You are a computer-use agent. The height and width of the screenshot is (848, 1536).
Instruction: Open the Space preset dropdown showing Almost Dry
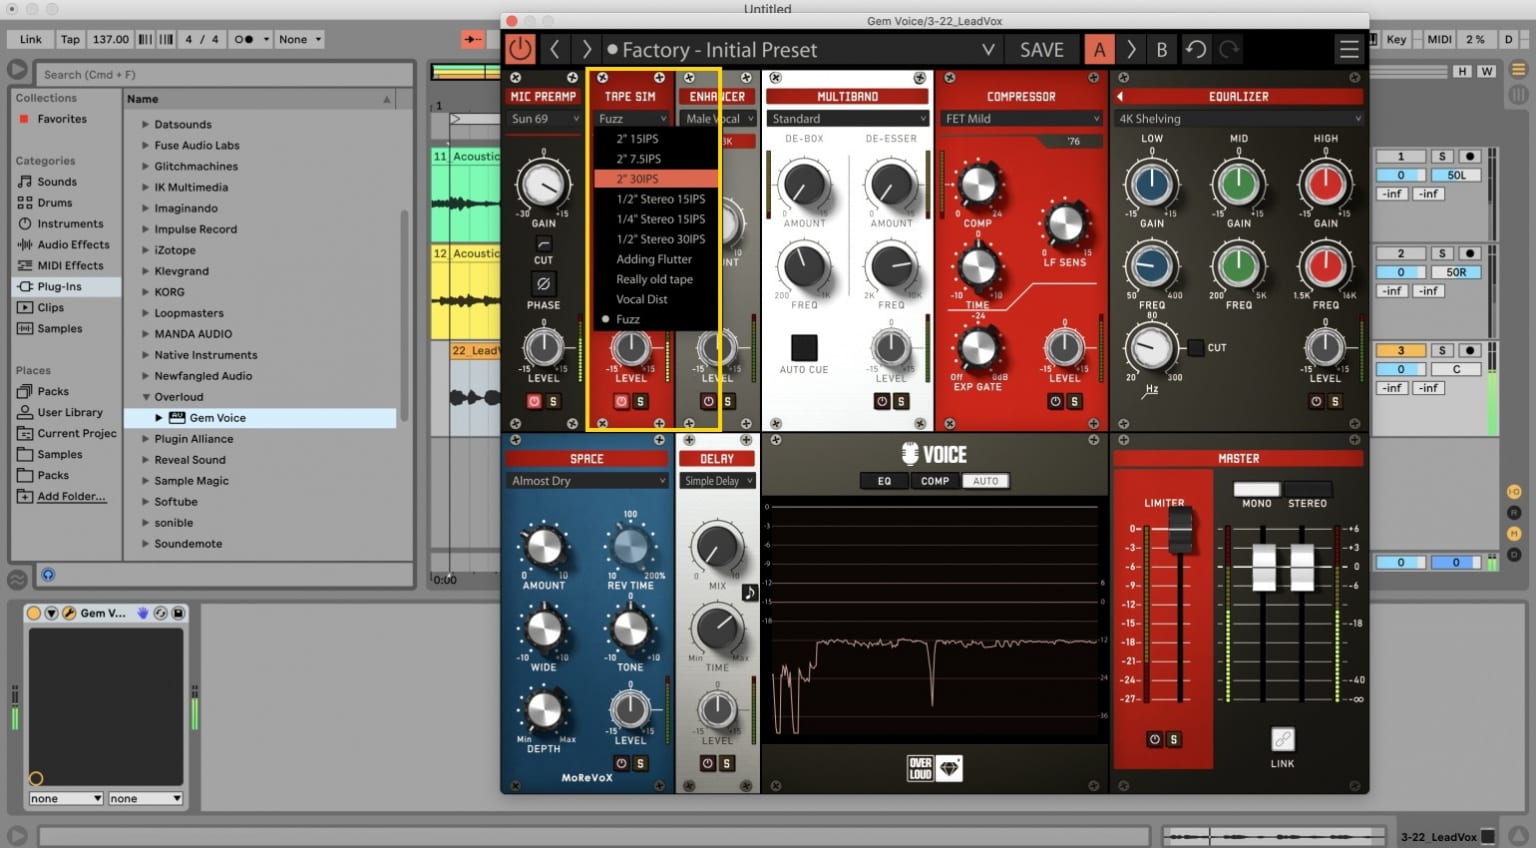(x=586, y=480)
